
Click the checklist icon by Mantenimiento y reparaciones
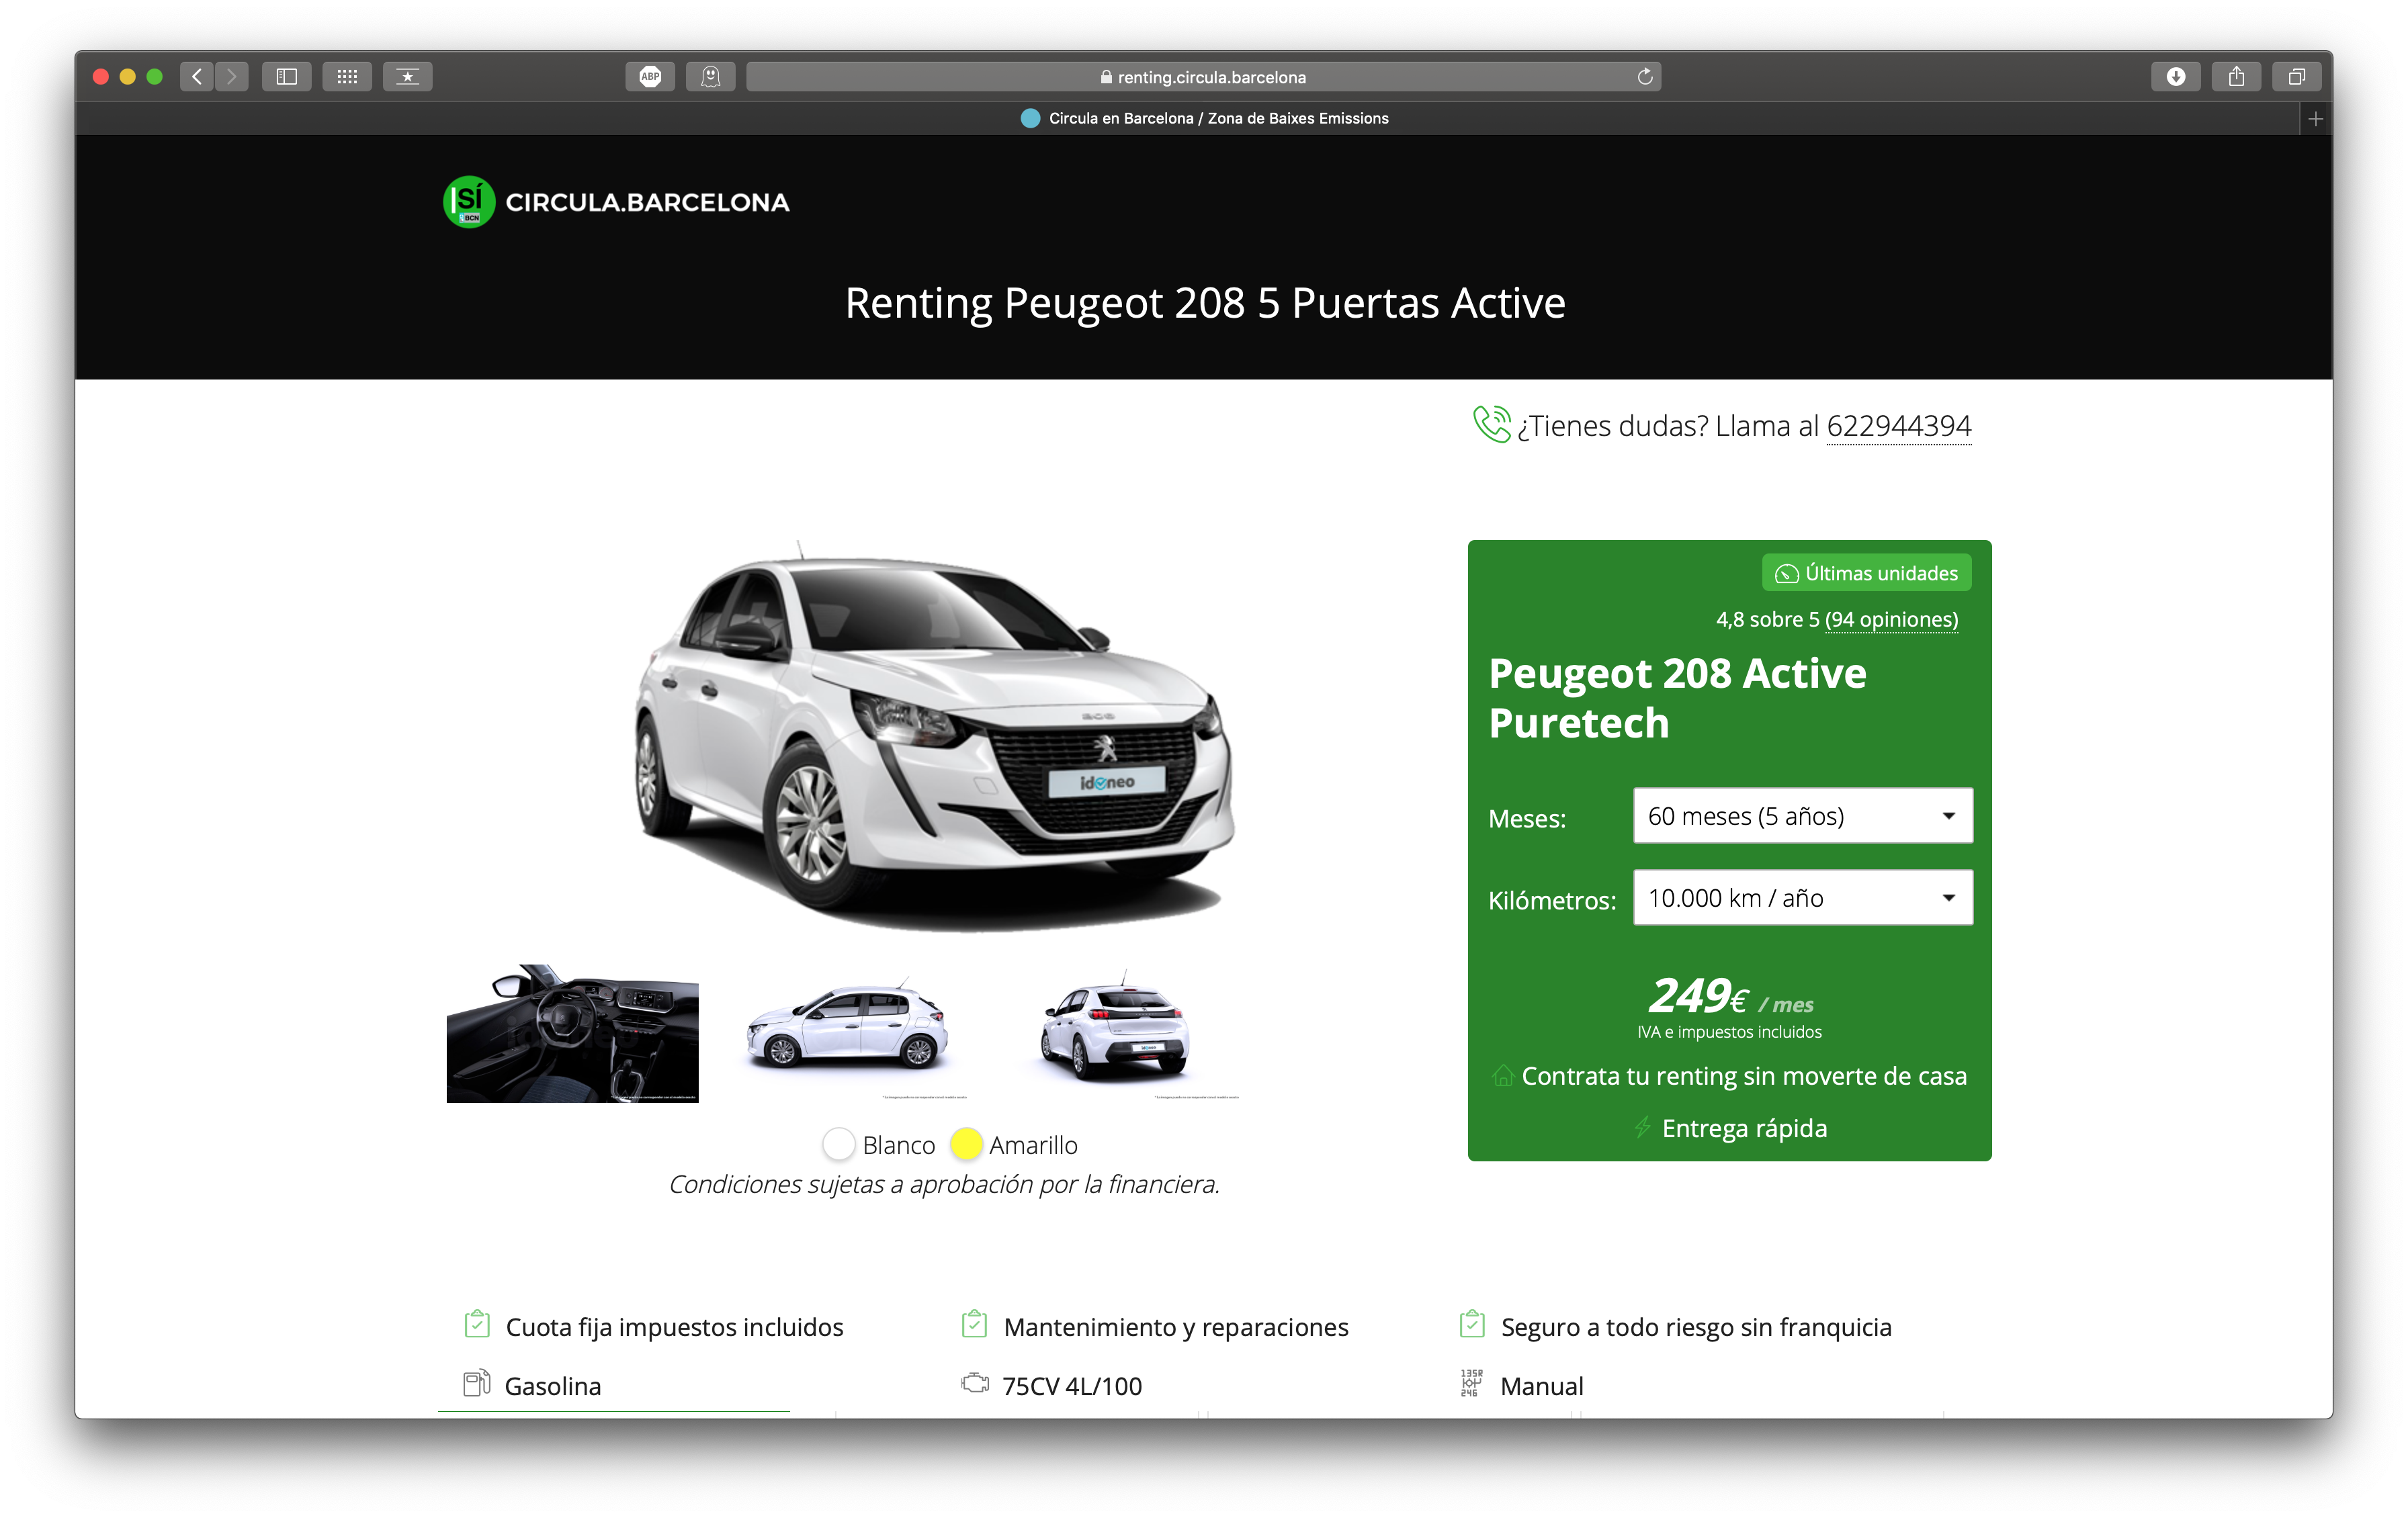[x=974, y=1325]
